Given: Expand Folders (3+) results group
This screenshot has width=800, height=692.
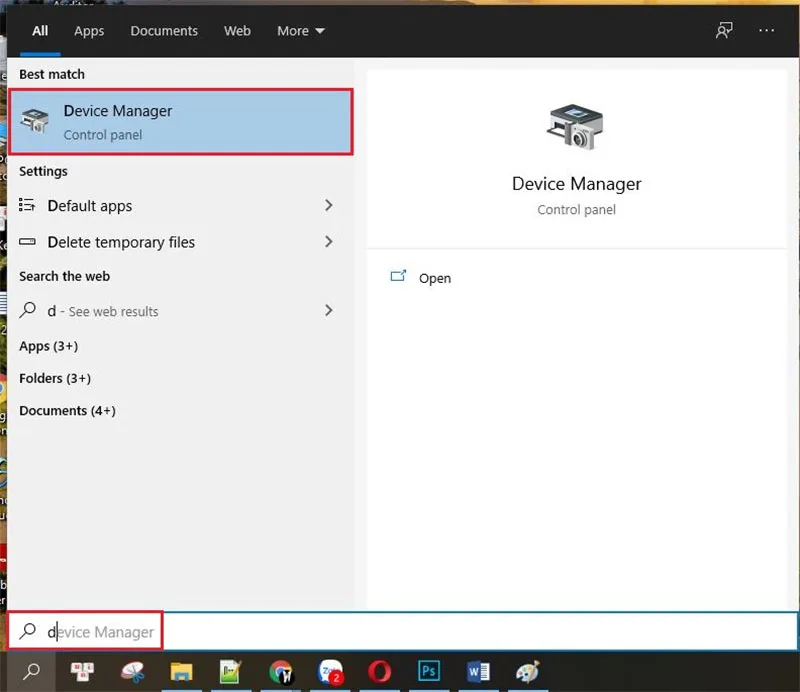Looking at the screenshot, I should coord(55,378).
